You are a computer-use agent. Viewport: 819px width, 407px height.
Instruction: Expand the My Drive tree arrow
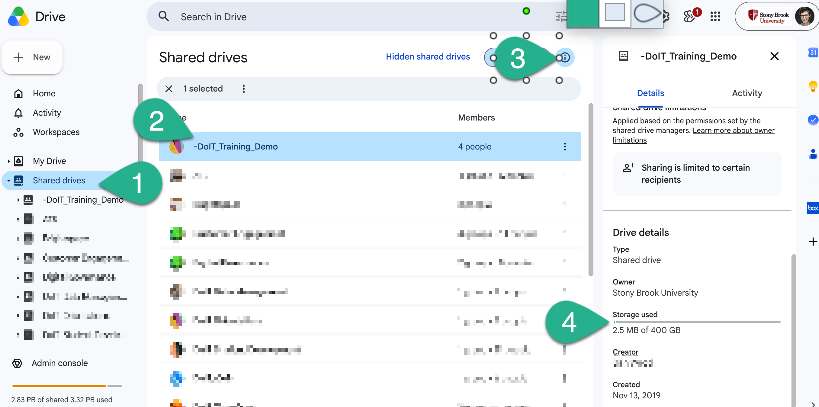9,161
